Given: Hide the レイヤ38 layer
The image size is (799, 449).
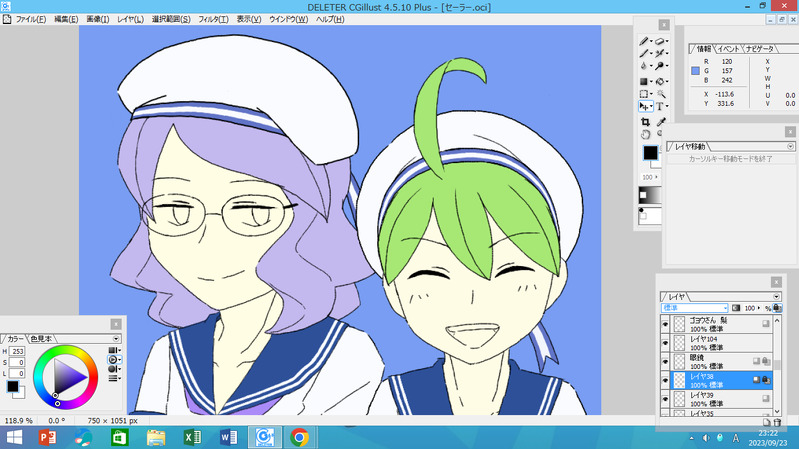Looking at the screenshot, I should pos(665,381).
